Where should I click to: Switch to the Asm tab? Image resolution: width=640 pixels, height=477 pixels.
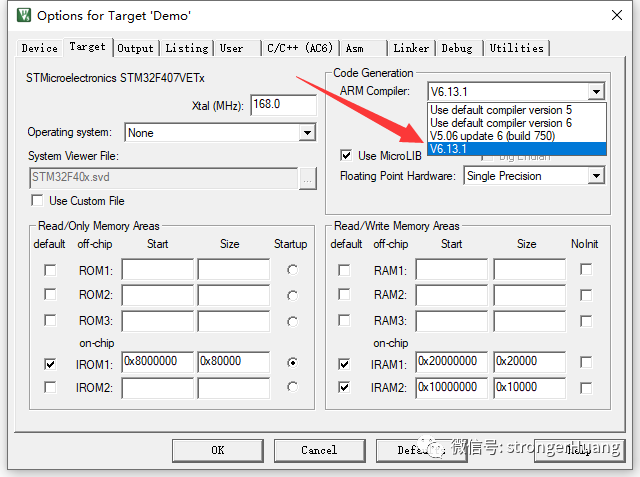pos(363,48)
